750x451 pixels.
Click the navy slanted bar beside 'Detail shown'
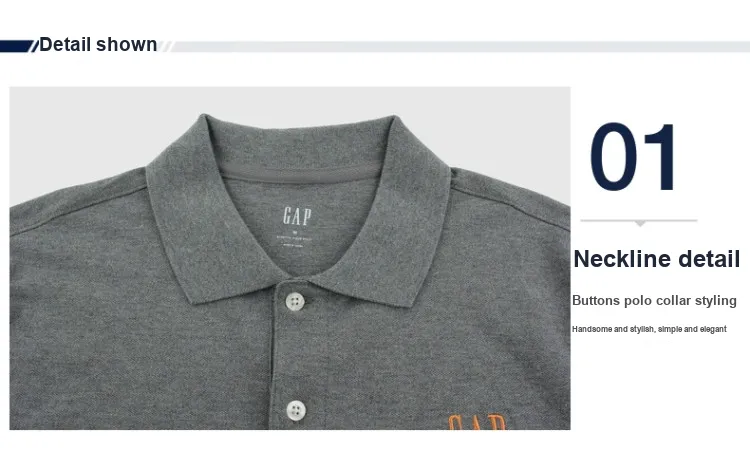coord(16,46)
